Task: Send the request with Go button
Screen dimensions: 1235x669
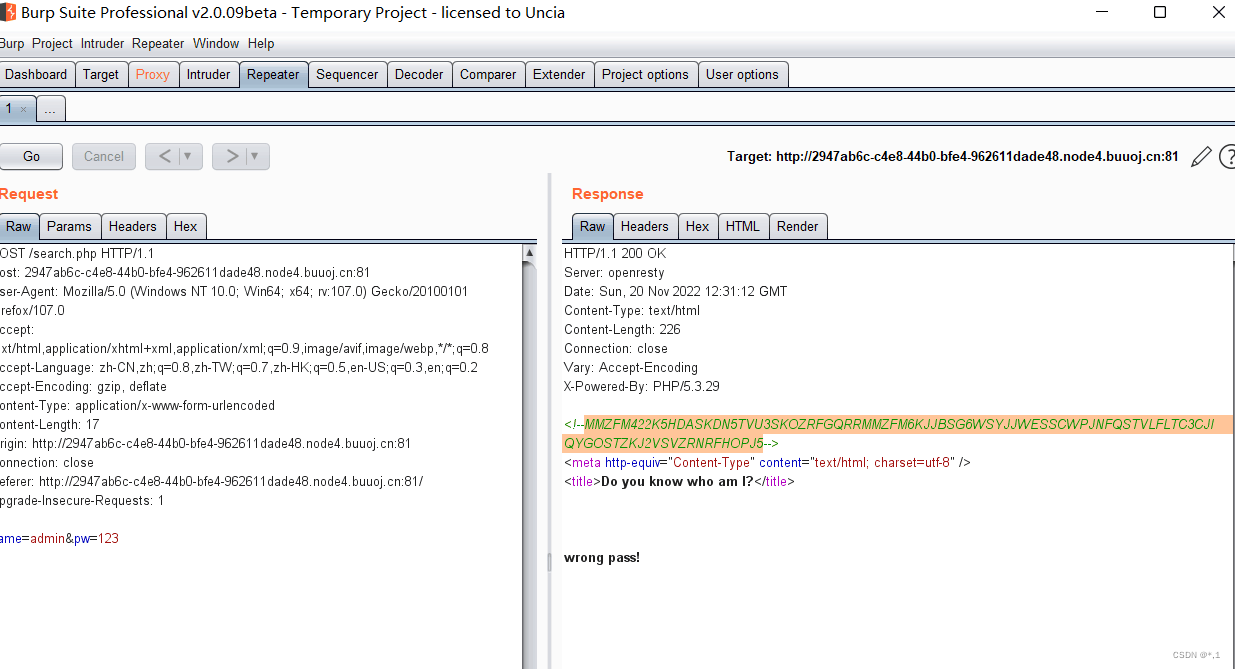Action: pyautogui.click(x=31, y=156)
